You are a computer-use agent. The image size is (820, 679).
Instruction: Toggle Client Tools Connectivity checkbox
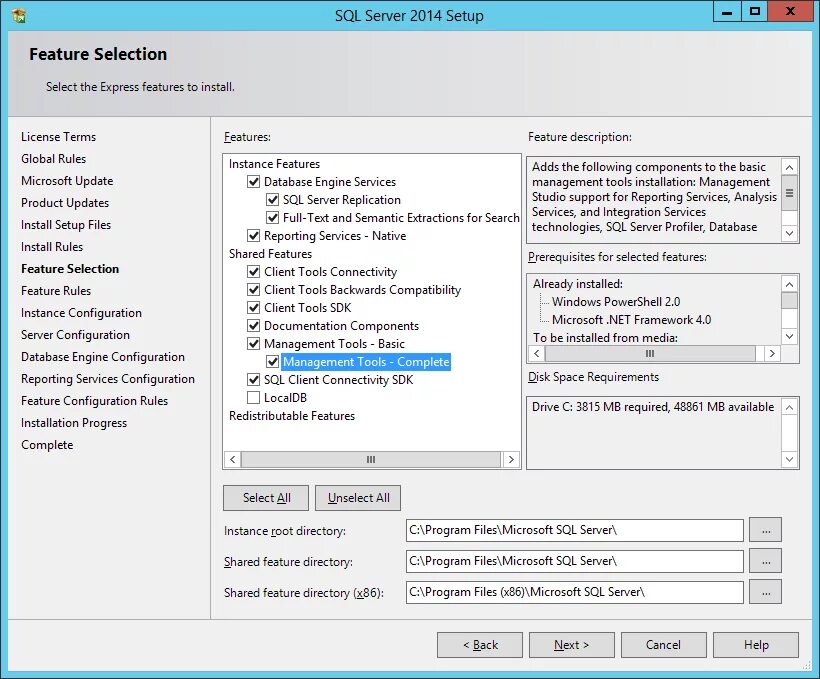coord(254,271)
